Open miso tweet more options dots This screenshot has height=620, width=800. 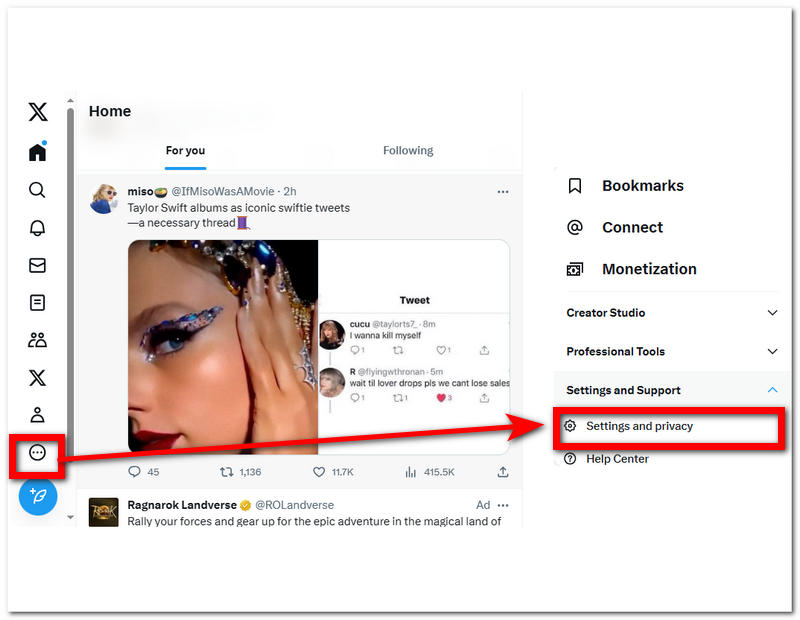(x=503, y=192)
